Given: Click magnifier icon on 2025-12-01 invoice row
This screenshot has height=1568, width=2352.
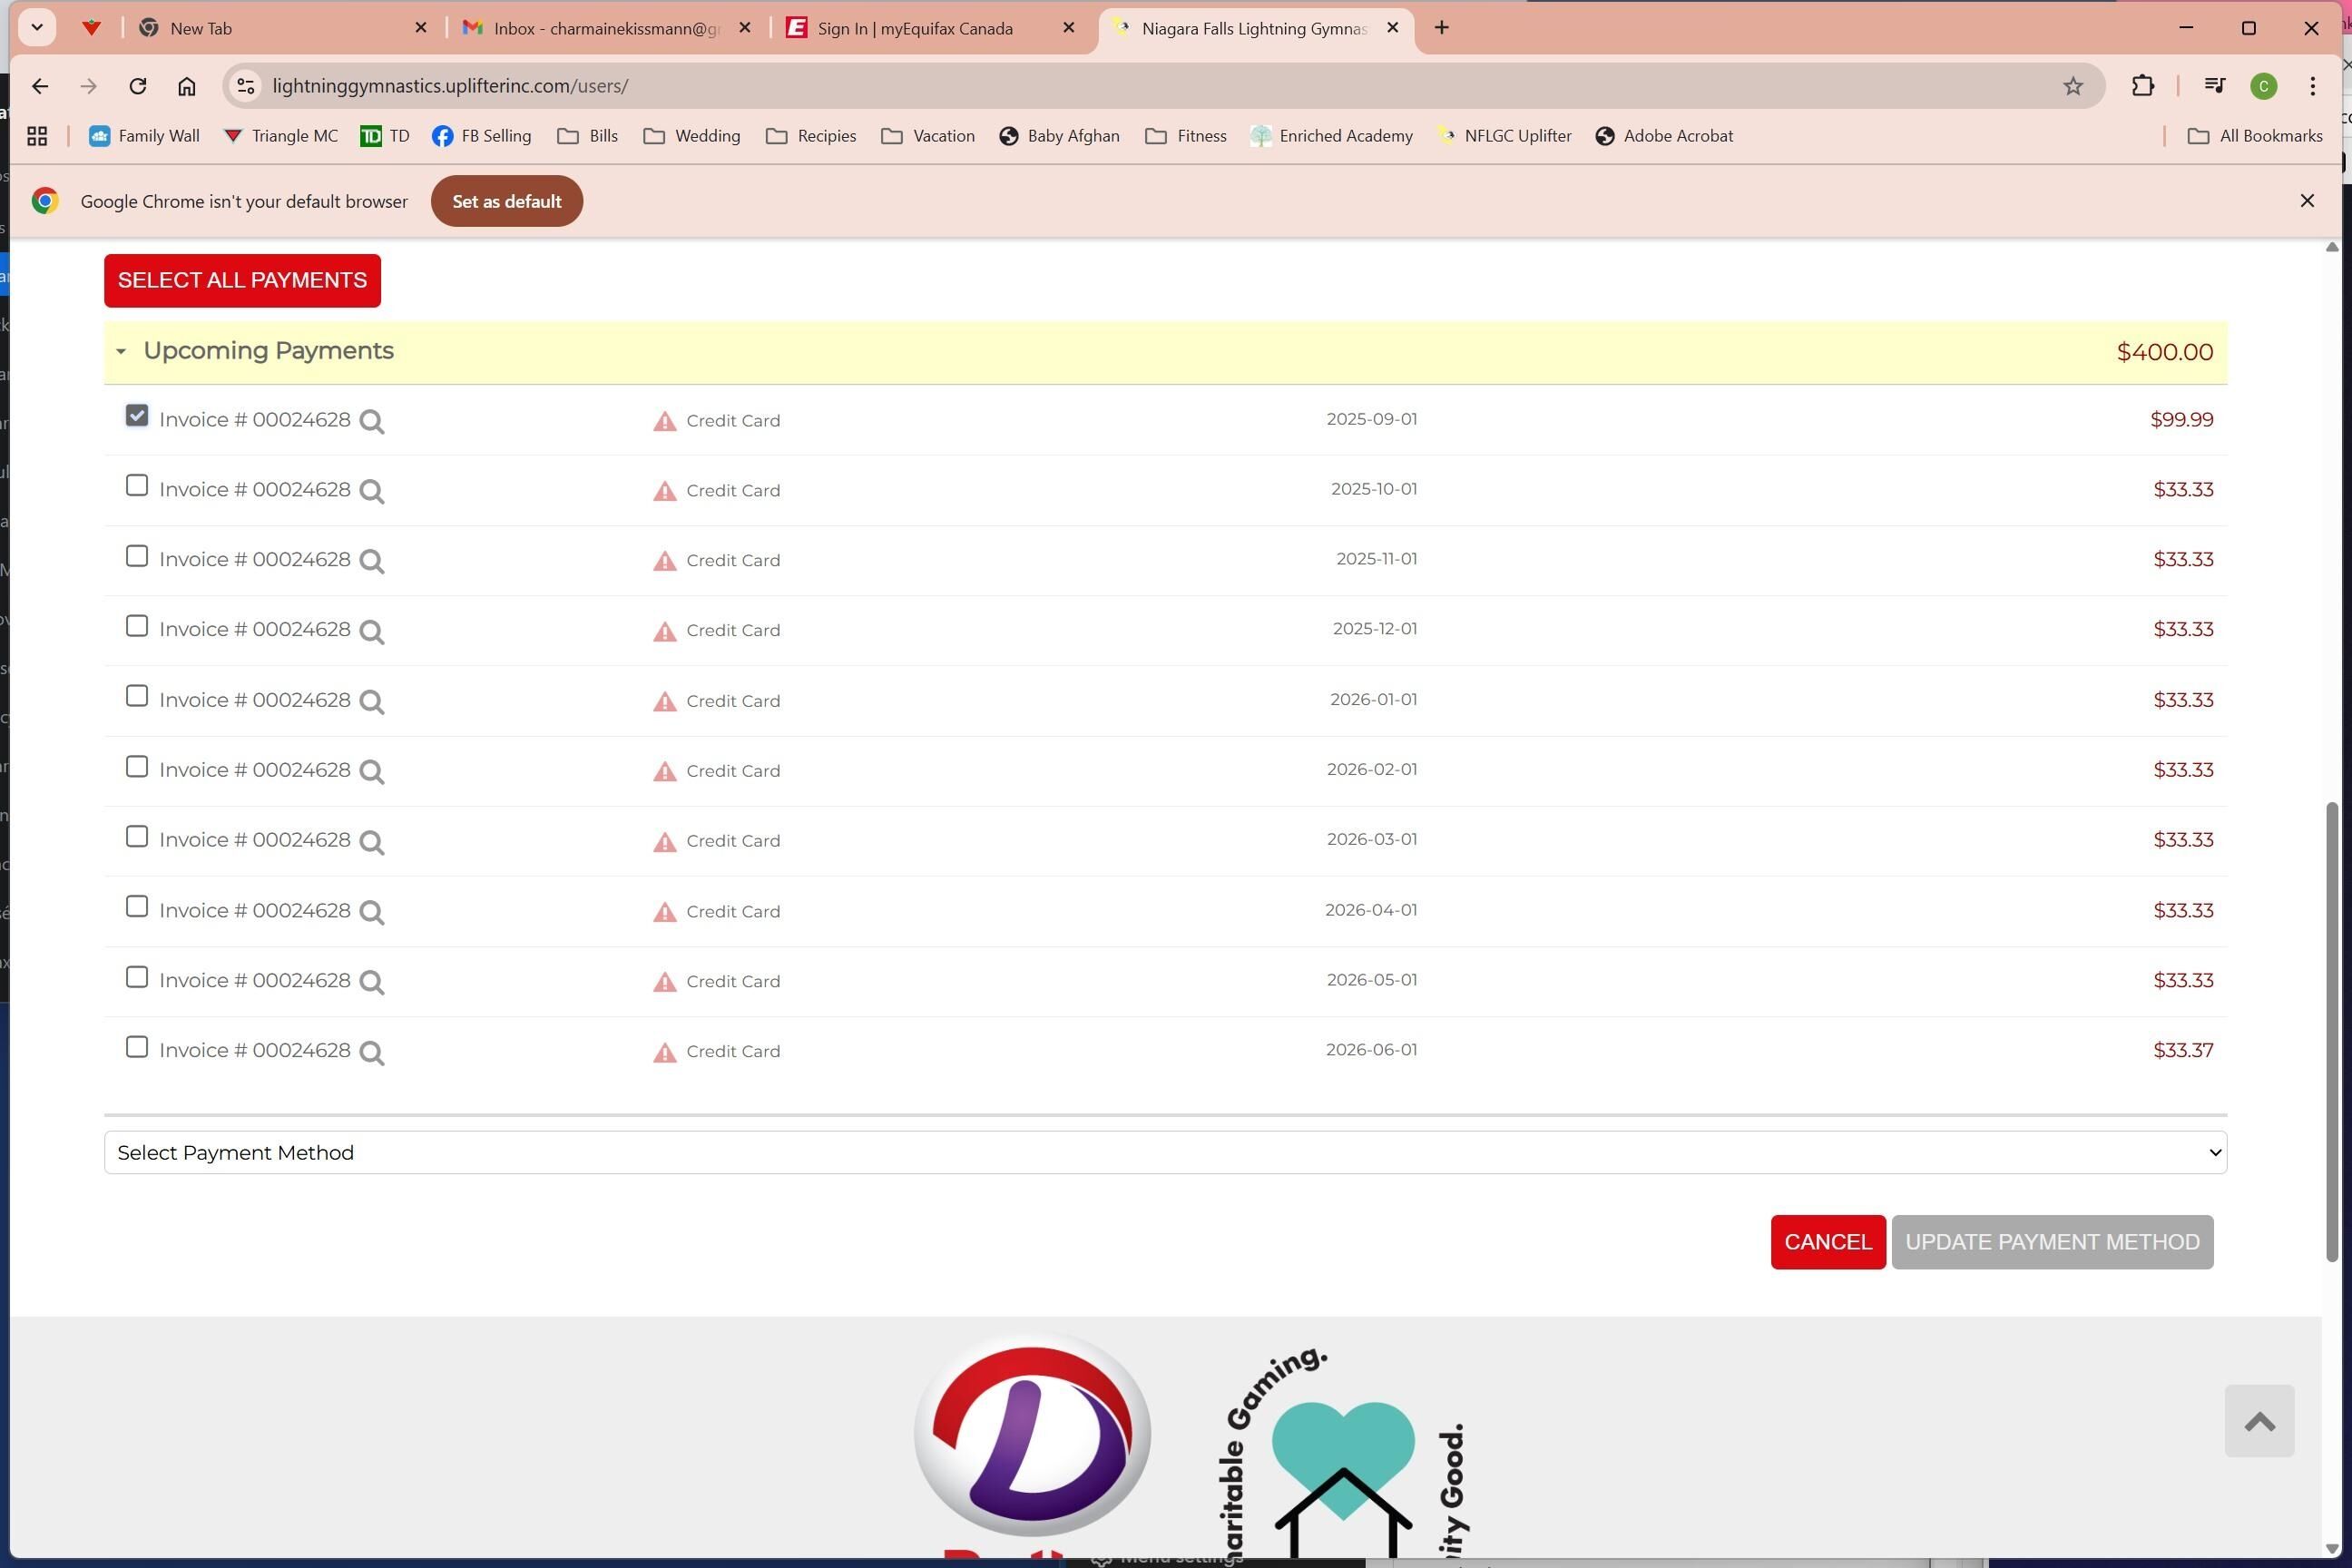Looking at the screenshot, I should pos(372,631).
